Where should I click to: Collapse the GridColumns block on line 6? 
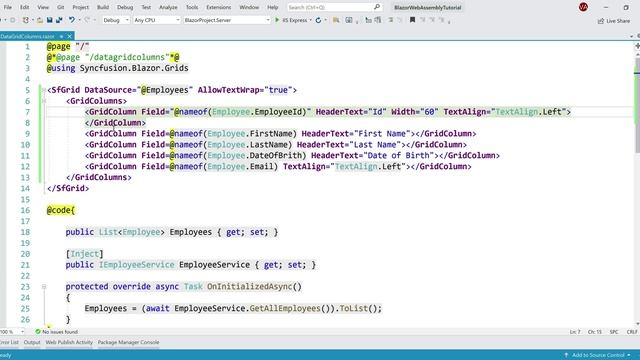click(x=44, y=101)
